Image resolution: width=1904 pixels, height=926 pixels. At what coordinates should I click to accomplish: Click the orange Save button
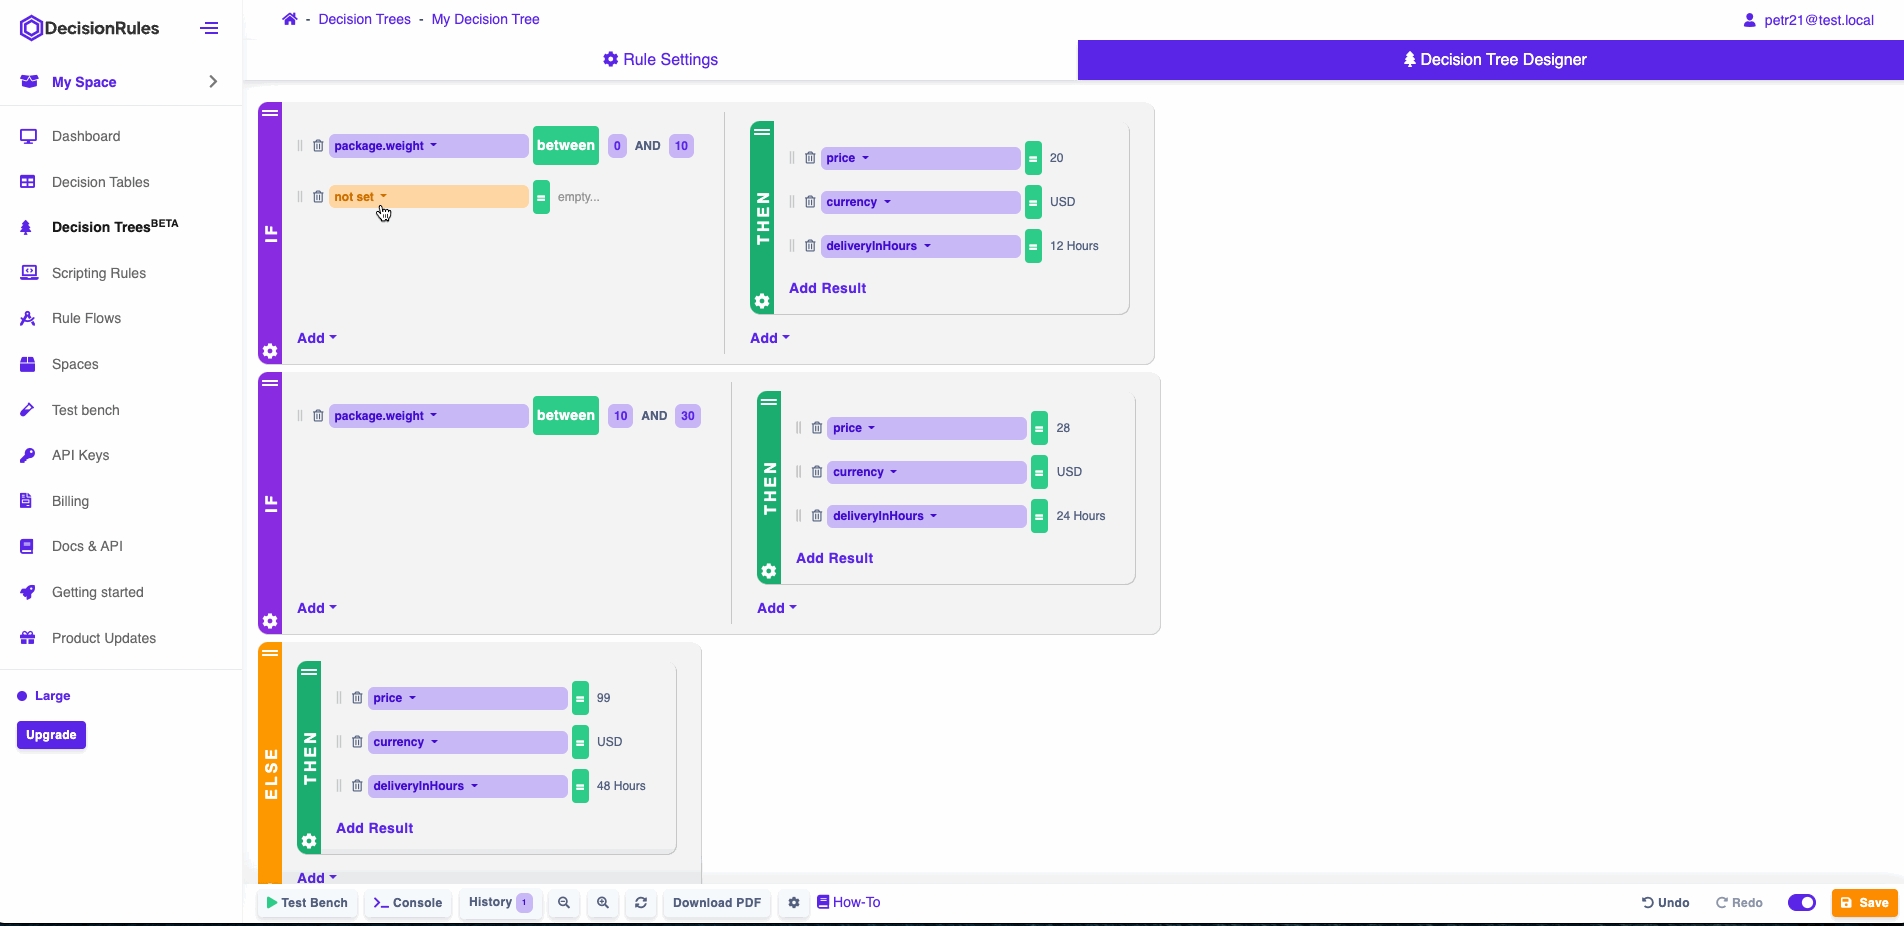(1864, 902)
